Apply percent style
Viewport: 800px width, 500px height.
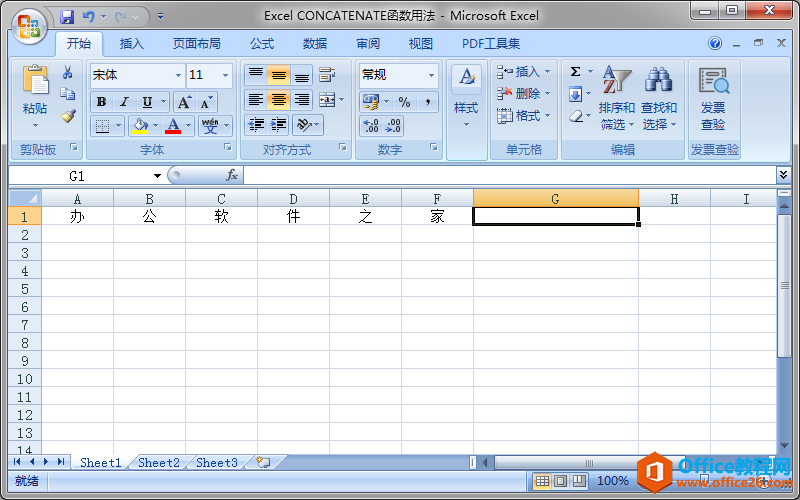[x=405, y=102]
